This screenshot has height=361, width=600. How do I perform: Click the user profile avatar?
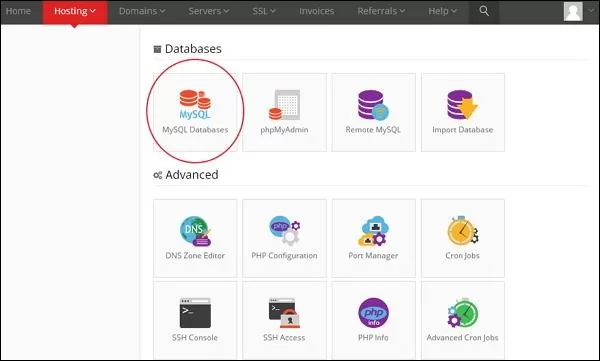pos(573,11)
